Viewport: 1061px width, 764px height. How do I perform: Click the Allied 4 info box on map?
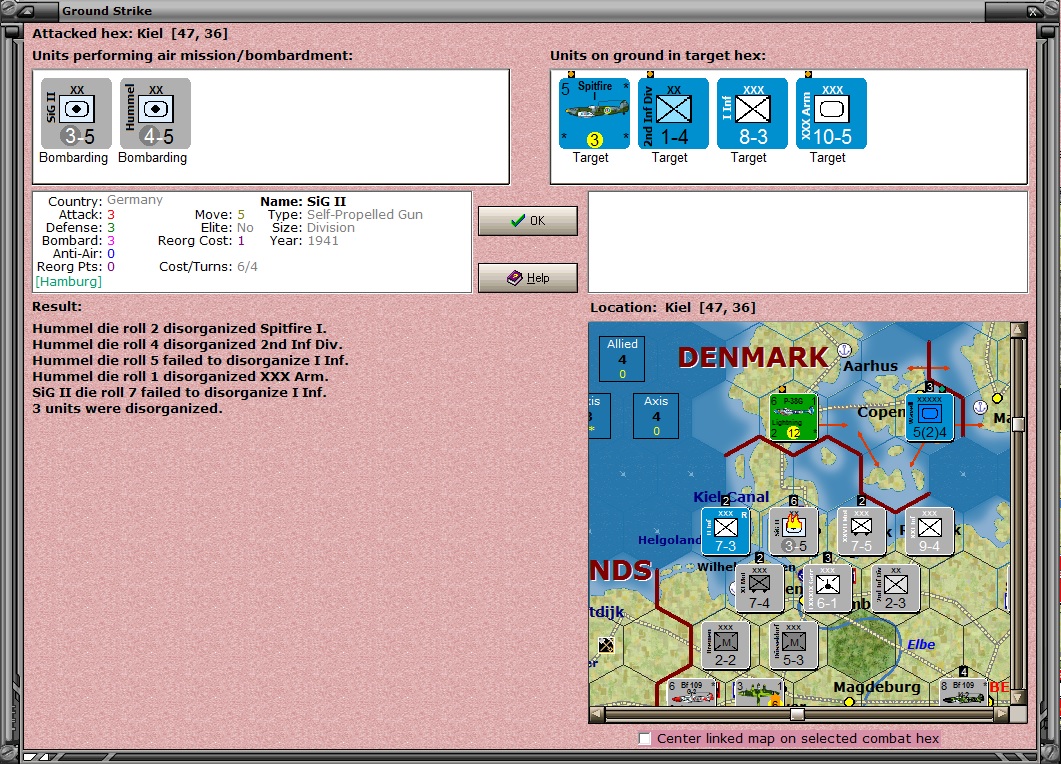622,359
